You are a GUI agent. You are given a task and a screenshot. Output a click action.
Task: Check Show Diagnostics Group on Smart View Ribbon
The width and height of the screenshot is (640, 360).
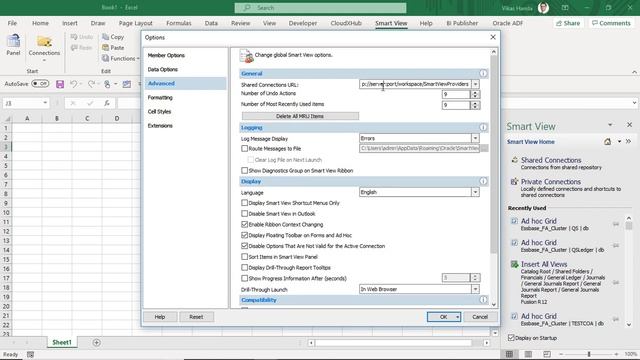[244, 171]
